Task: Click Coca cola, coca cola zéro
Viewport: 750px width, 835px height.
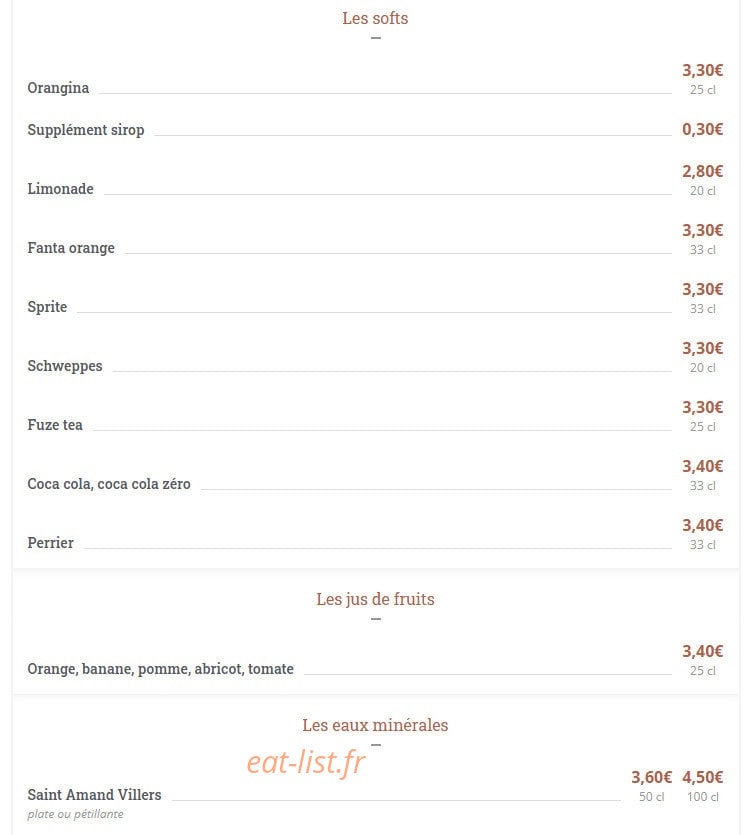Action: point(109,484)
